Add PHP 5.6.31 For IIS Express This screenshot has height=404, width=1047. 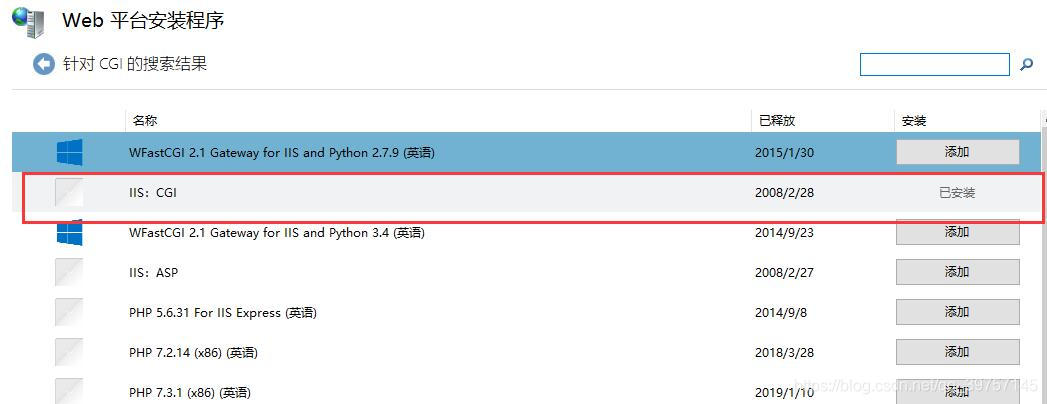(957, 312)
